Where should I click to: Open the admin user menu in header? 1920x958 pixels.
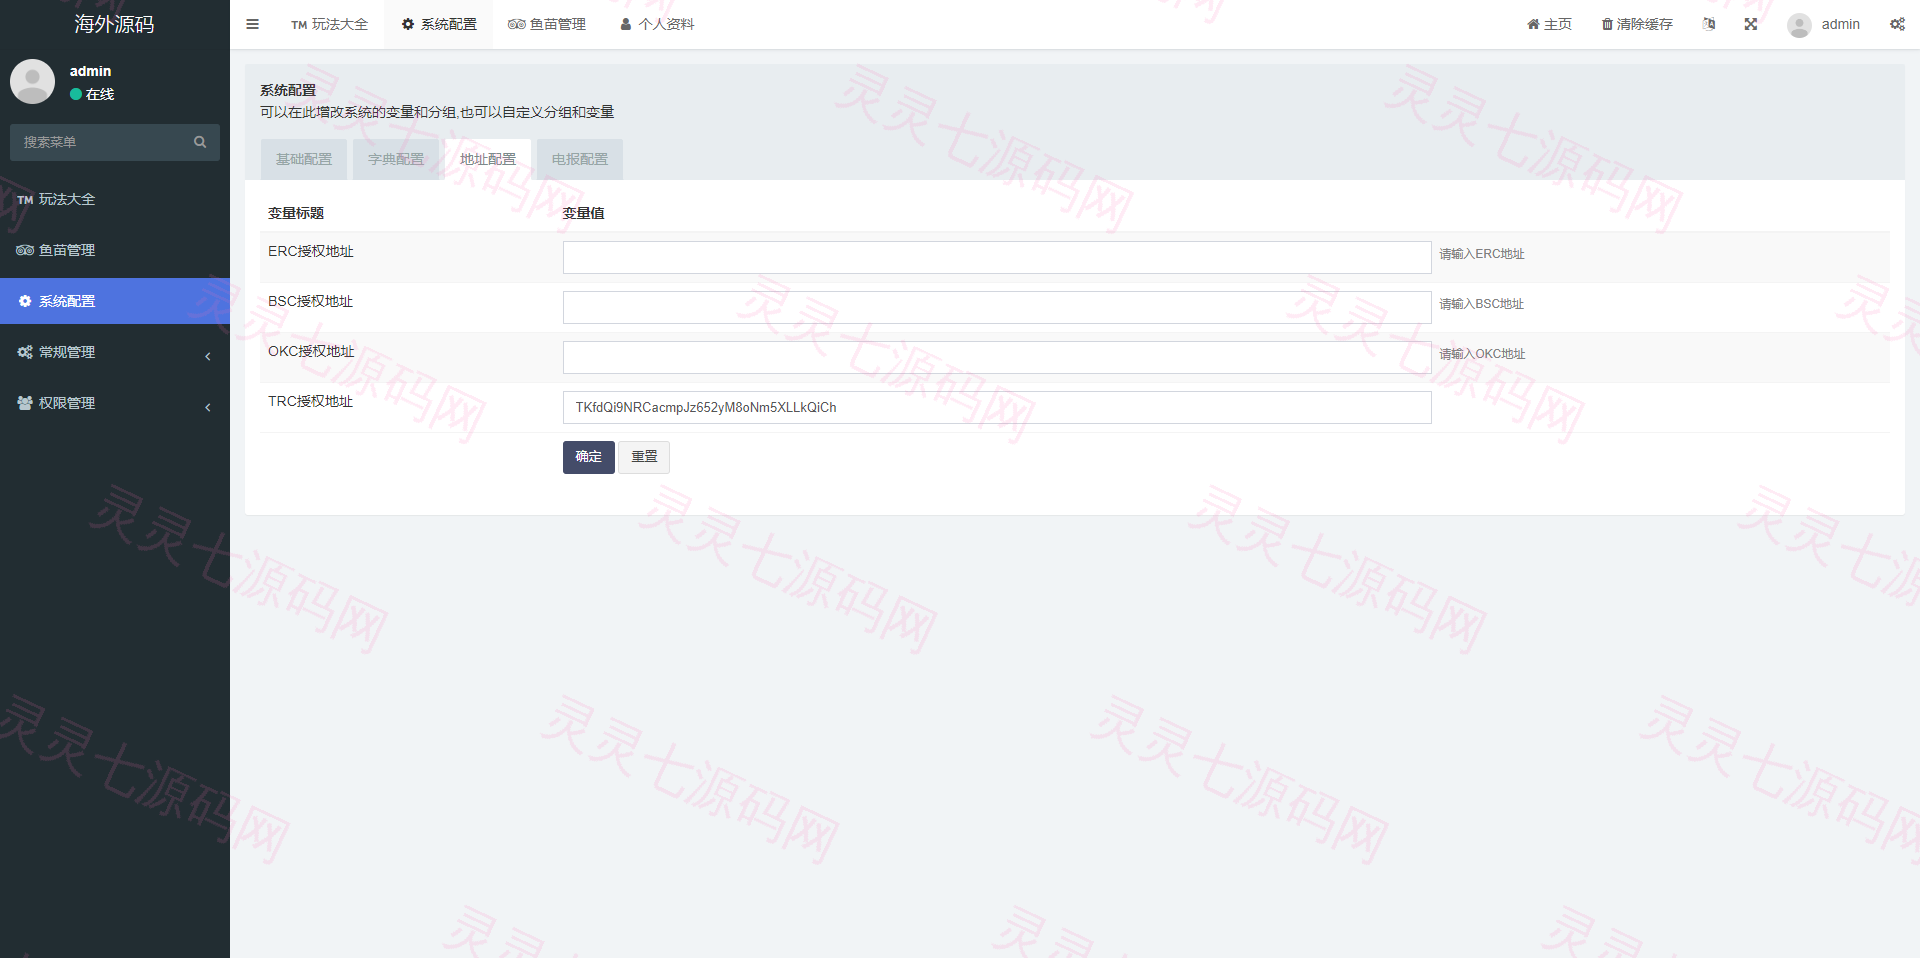[x=1824, y=24]
